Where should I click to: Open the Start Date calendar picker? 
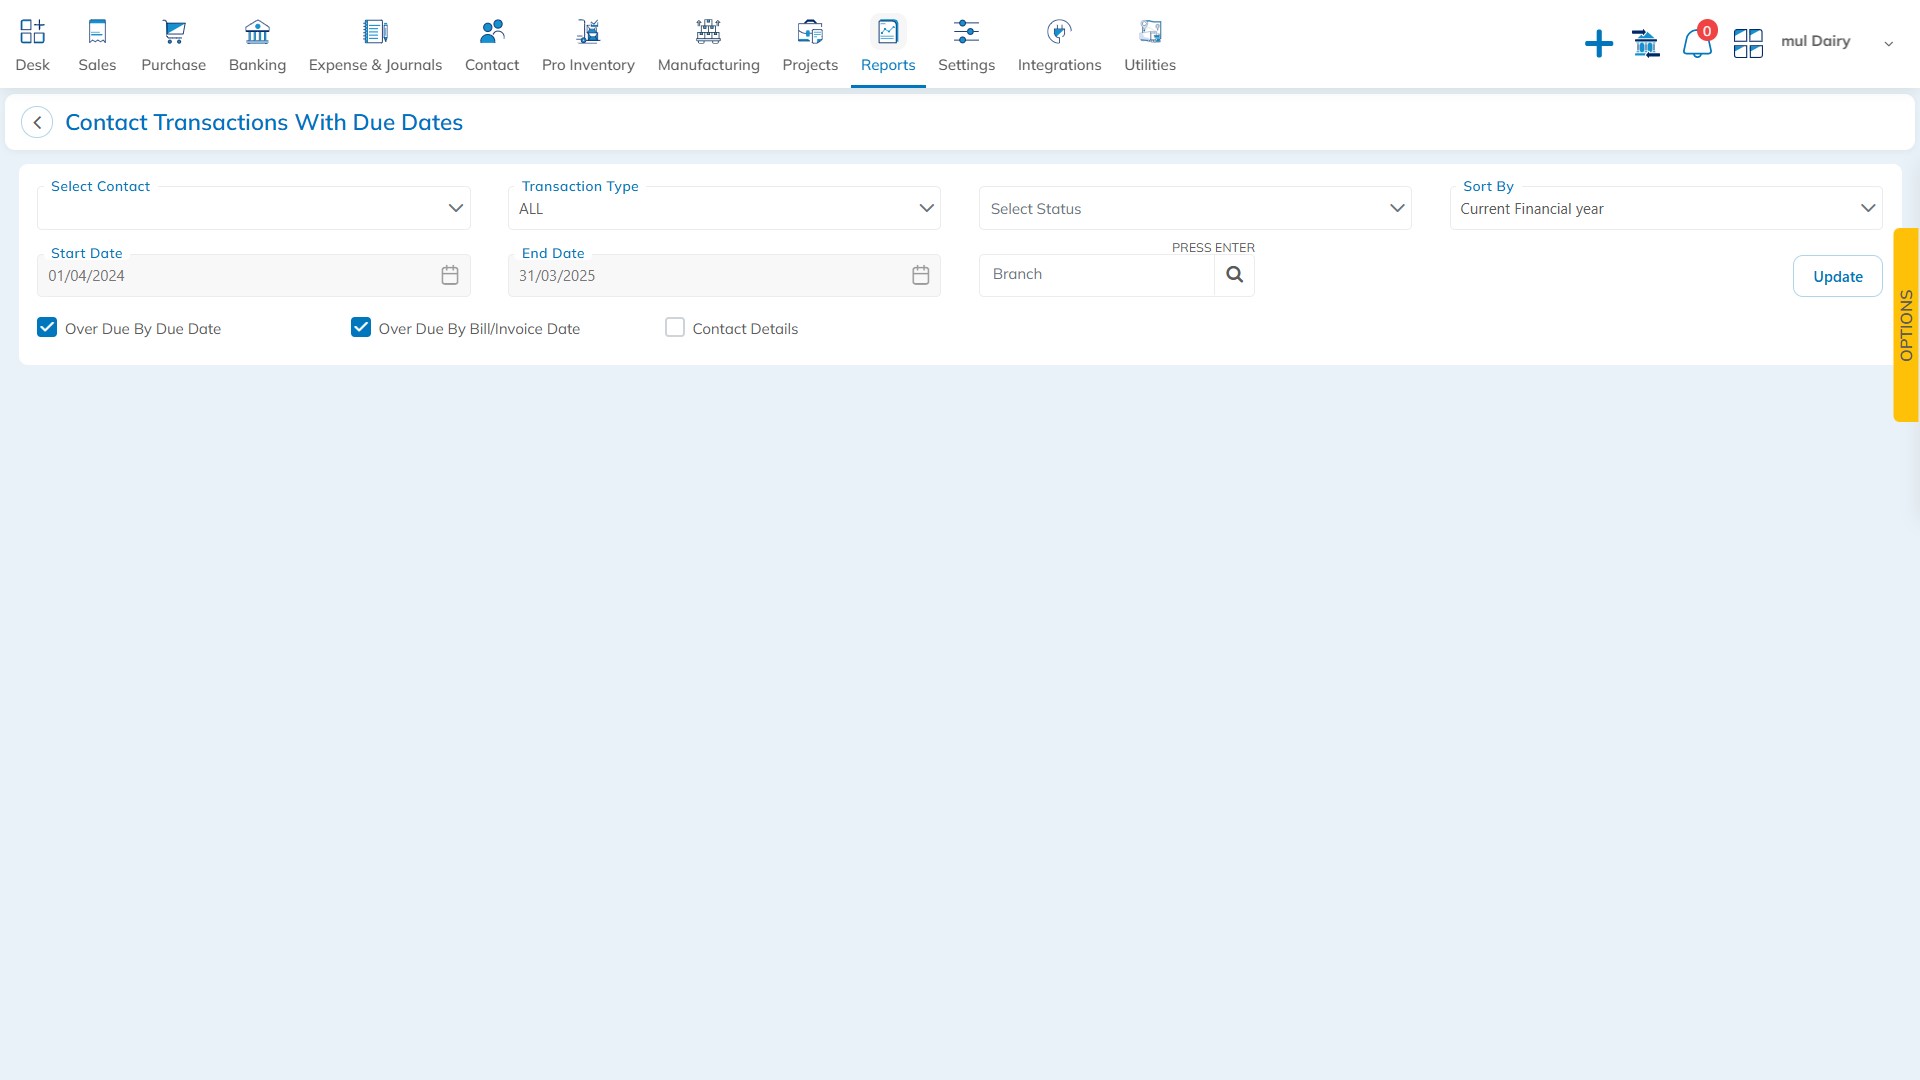pyautogui.click(x=450, y=275)
